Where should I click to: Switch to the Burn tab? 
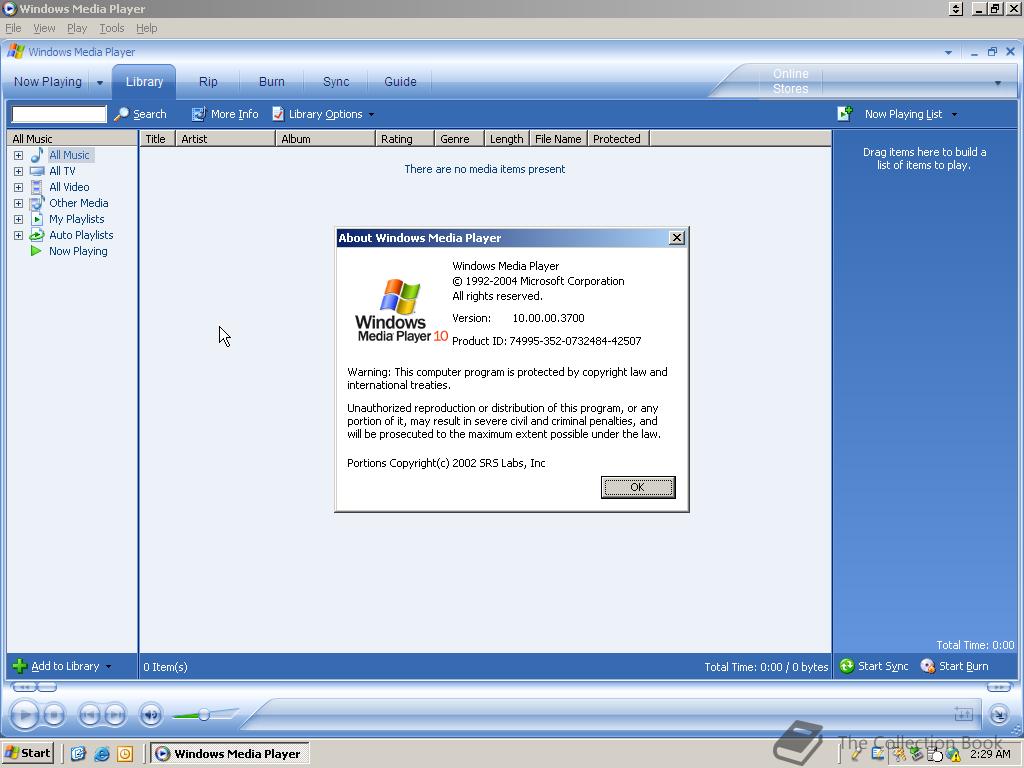[x=272, y=82]
